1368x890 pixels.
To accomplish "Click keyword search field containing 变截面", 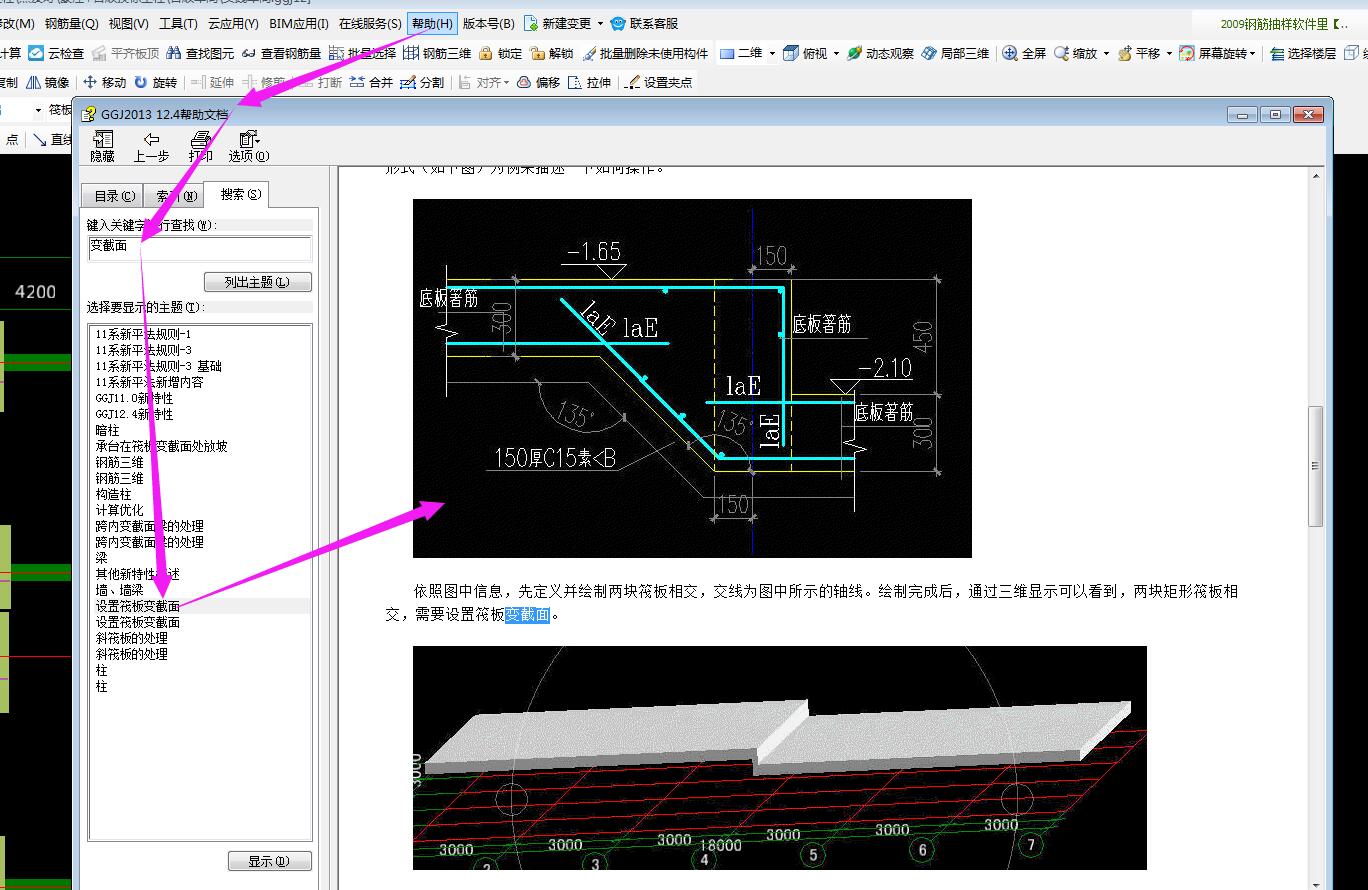I will pyautogui.click(x=200, y=247).
